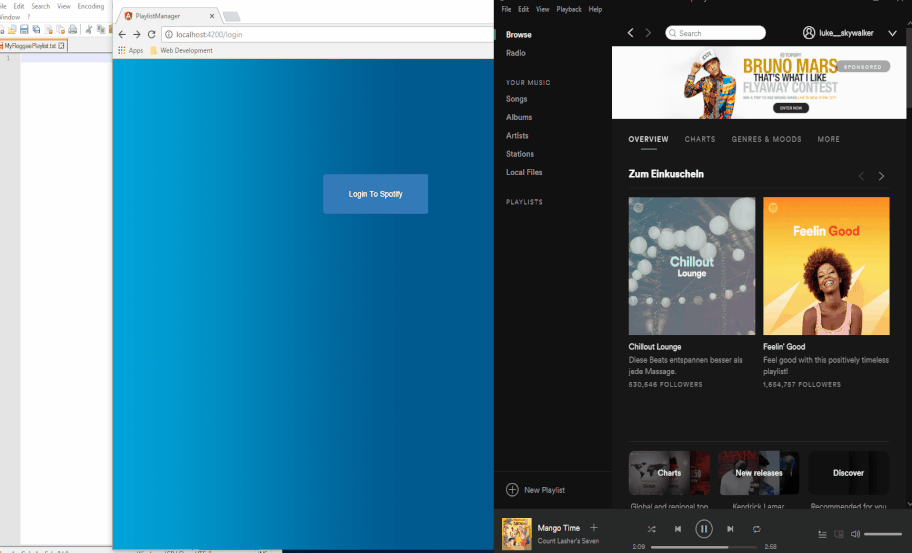Open the Spotify play queue icon
This screenshot has width=912, height=553.
click(x=822, y=534)
